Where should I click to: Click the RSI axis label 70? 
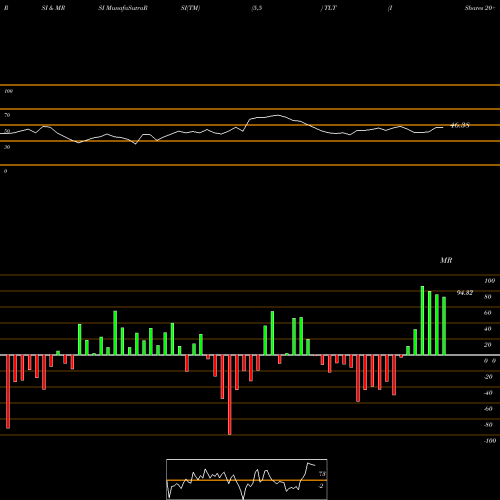click(7, 115)
